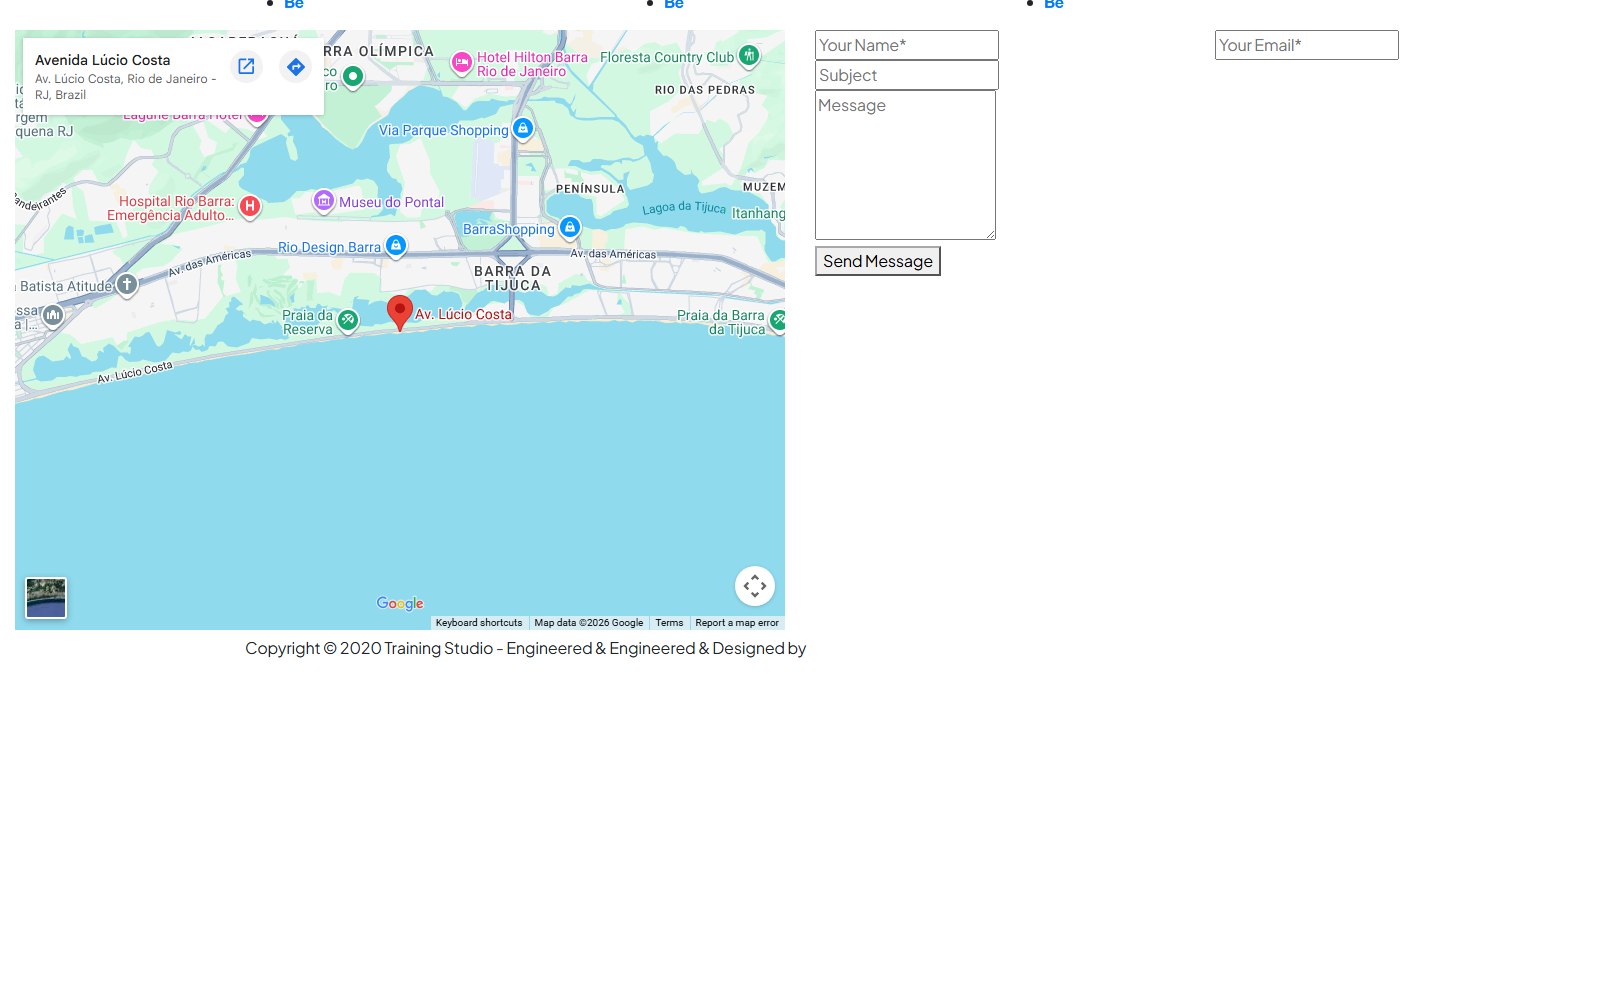Click into the Subject field
Image resolution: width=1600 pixels, height=1000 pixels.
point(907,75)
